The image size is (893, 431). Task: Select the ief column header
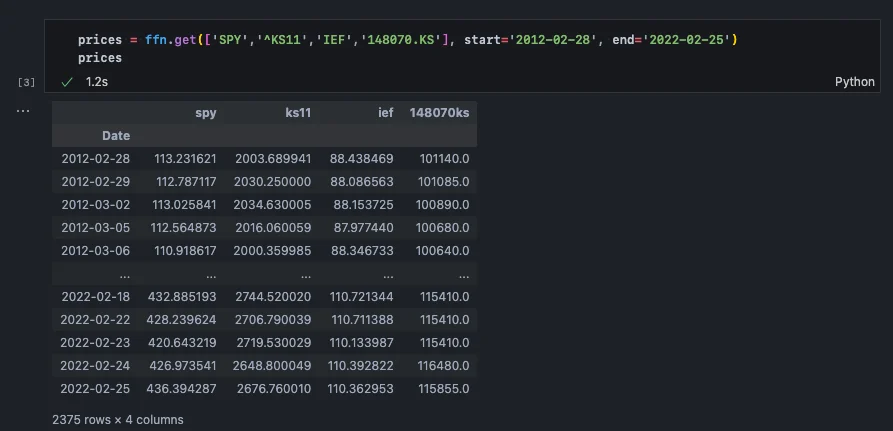point(385,113)
